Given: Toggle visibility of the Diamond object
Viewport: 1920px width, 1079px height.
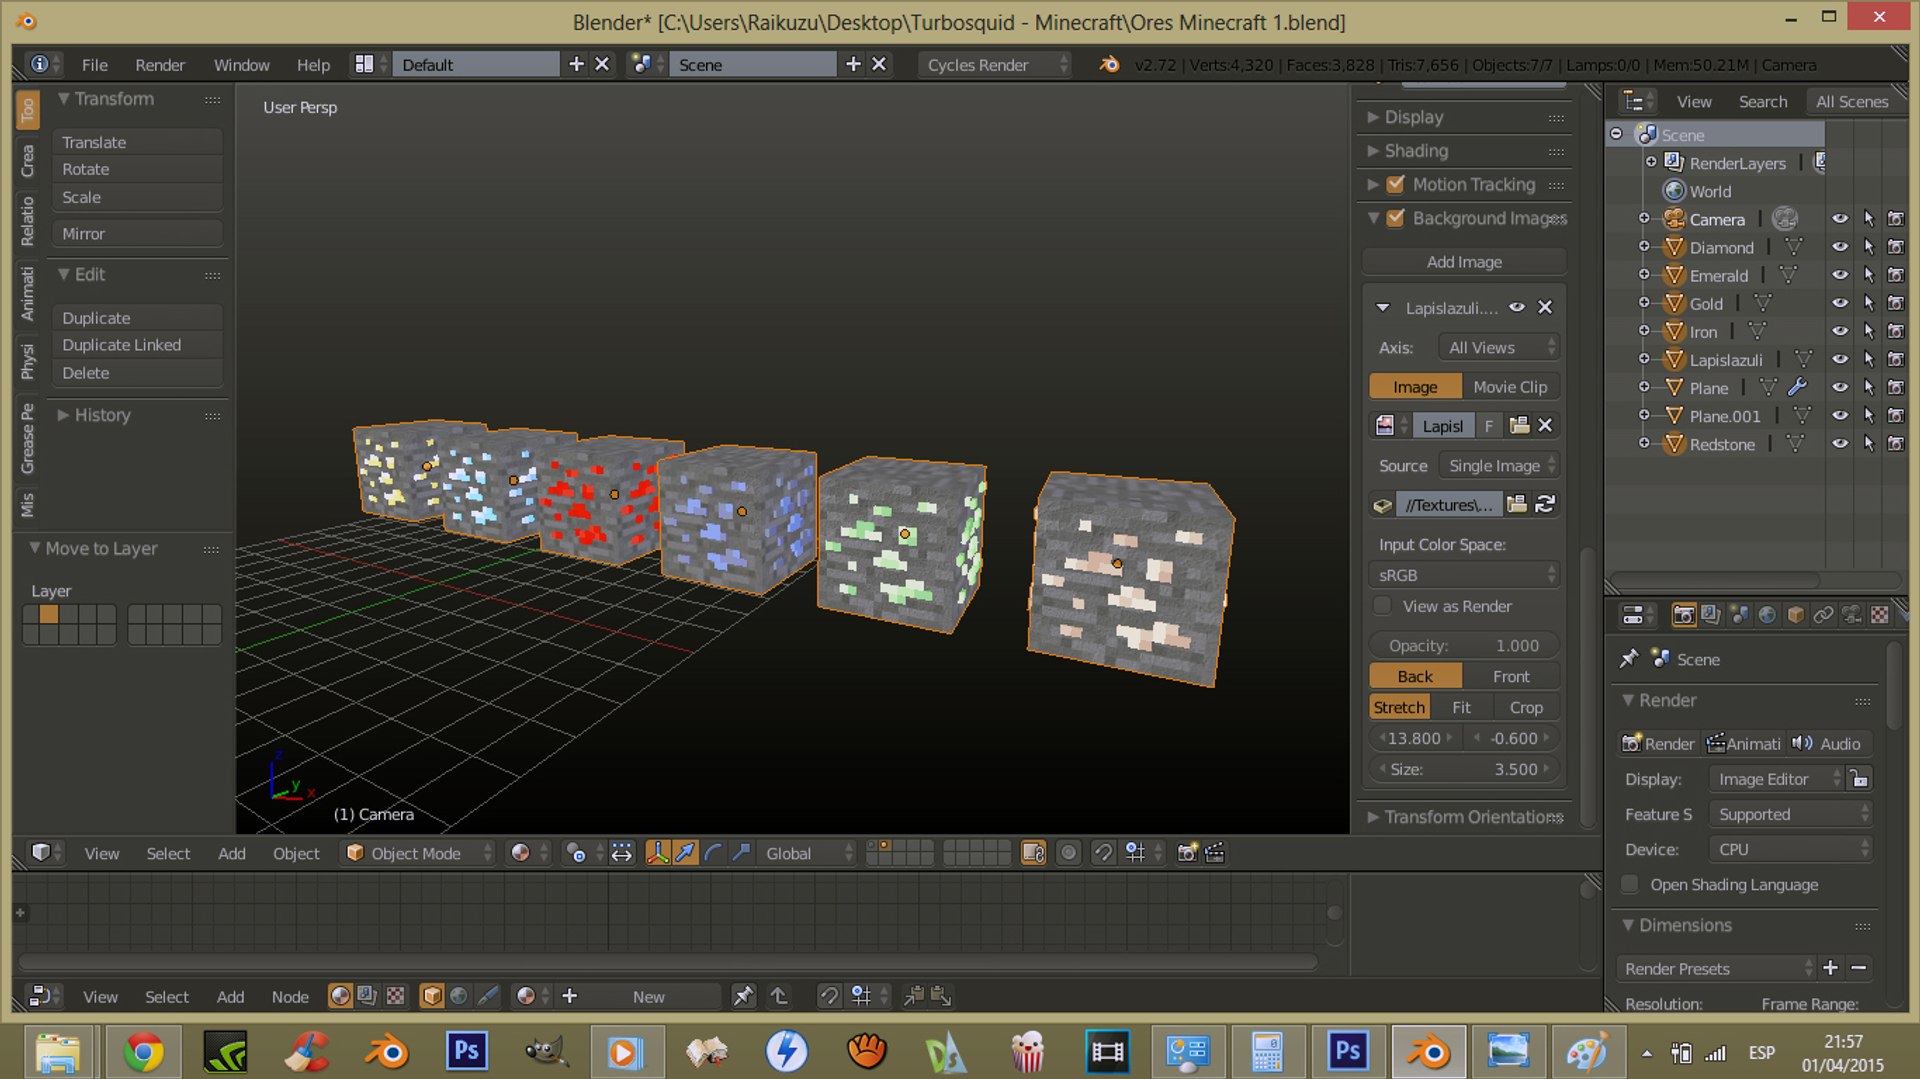Looking at the screenshot, I should coord(1840,247).
